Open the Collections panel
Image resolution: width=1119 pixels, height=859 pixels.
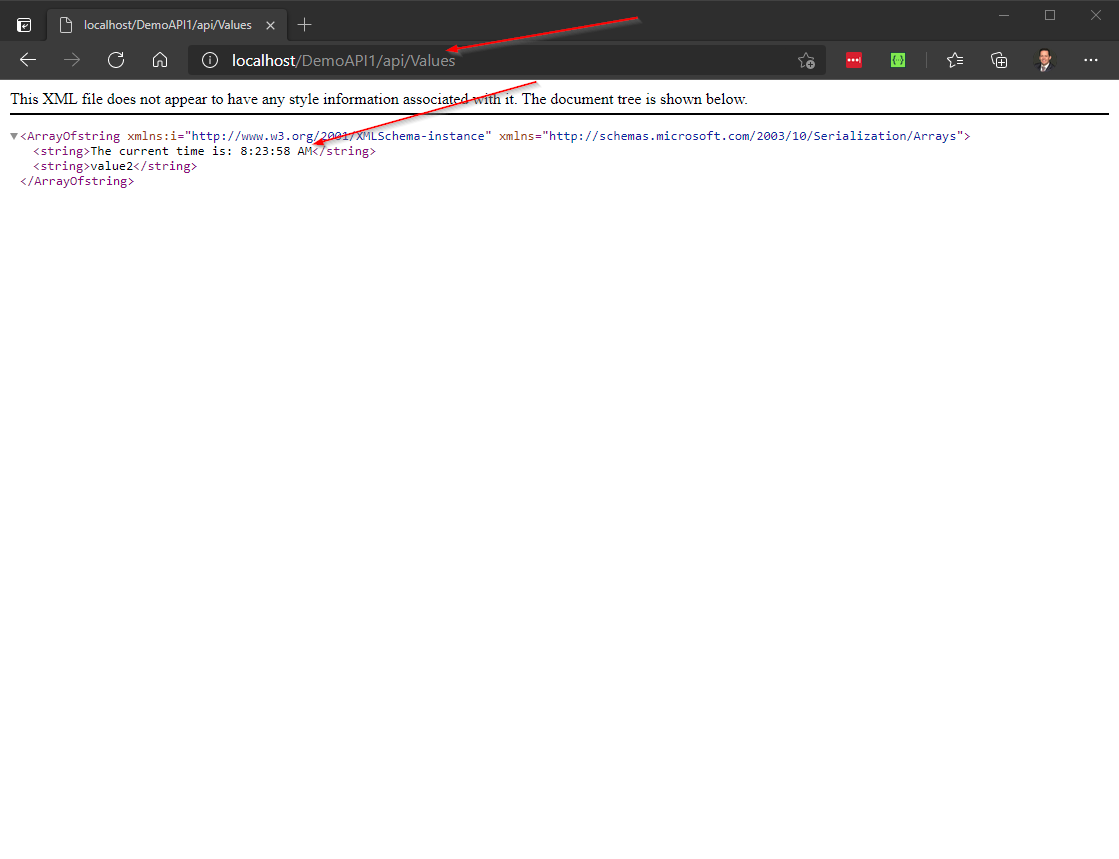tap(999, 60)
